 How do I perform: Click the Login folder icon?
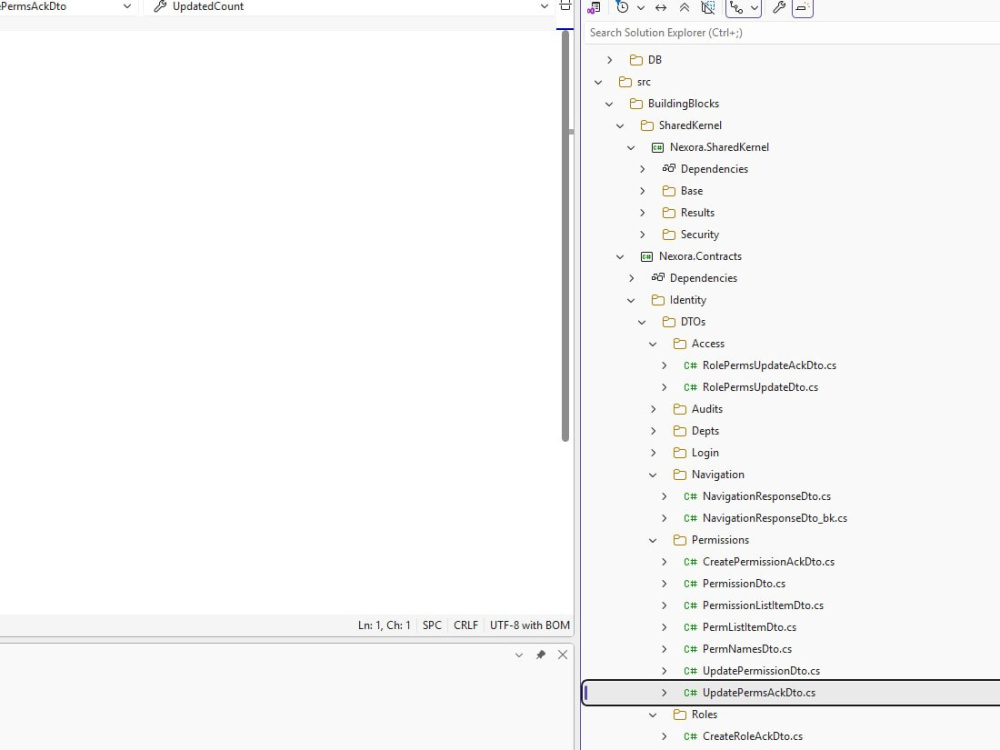[x=680, y=453]
